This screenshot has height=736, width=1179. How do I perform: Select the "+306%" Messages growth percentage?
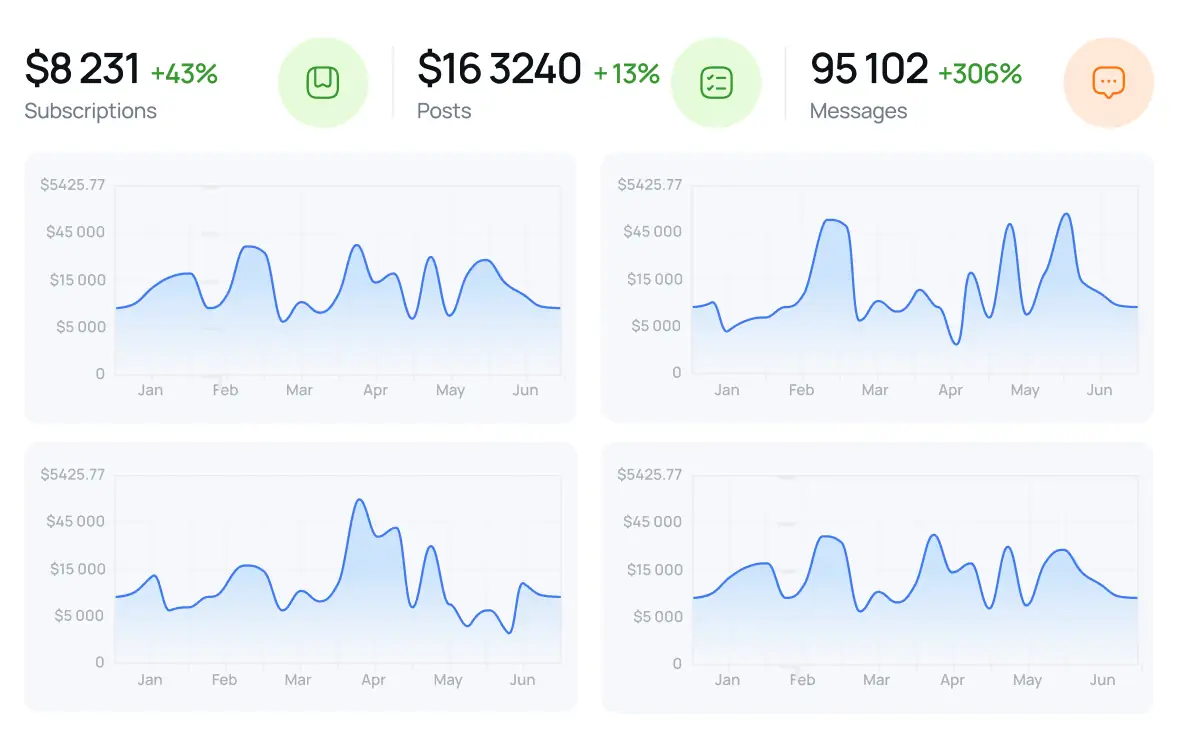(x=980, y=71)
